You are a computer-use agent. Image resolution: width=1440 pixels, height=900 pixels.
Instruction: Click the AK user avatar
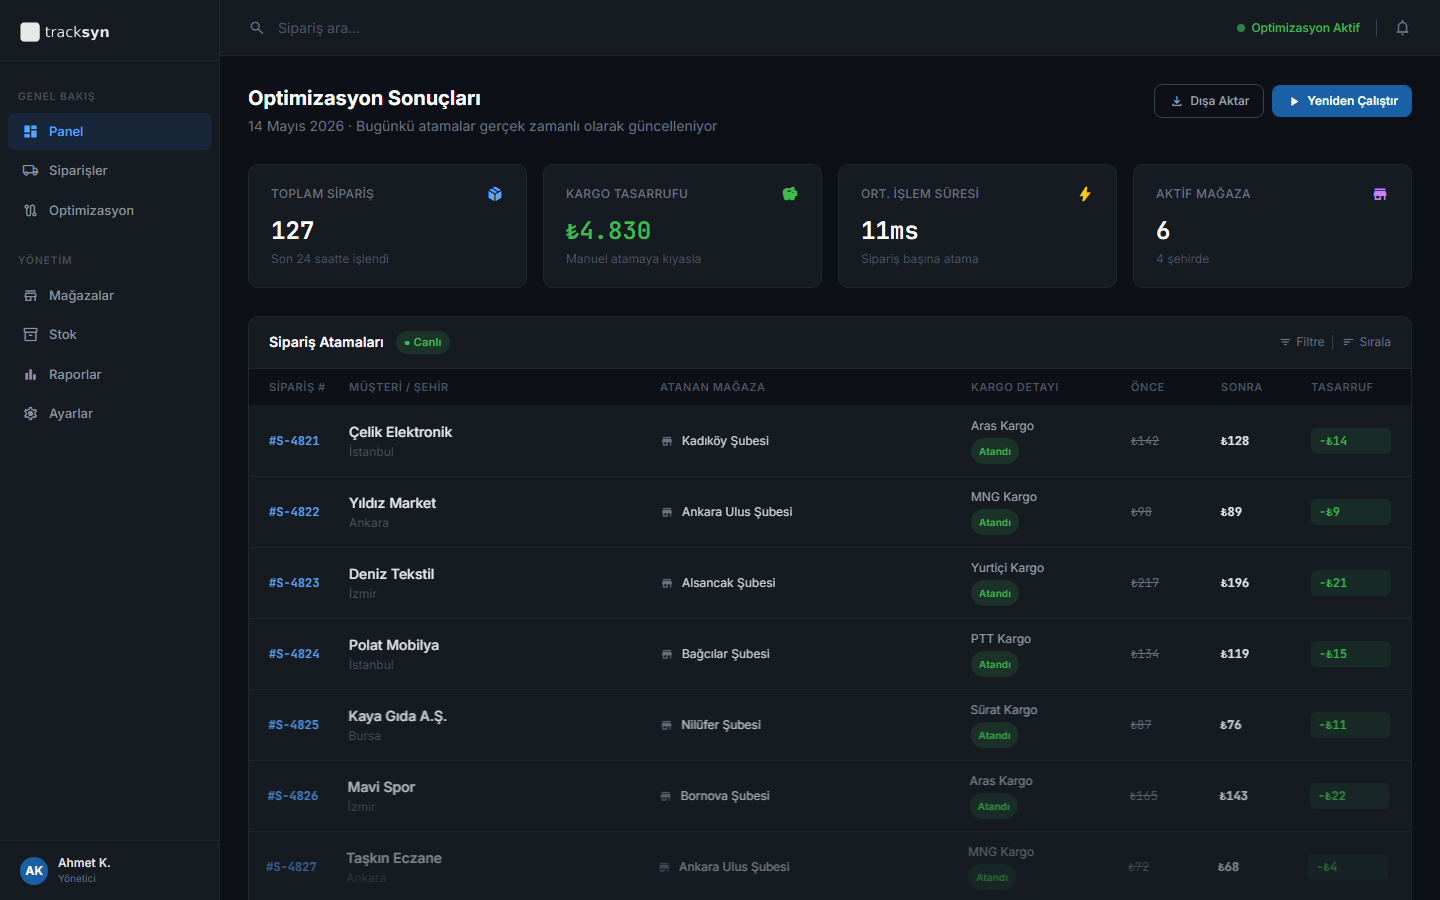pos(34,870)
